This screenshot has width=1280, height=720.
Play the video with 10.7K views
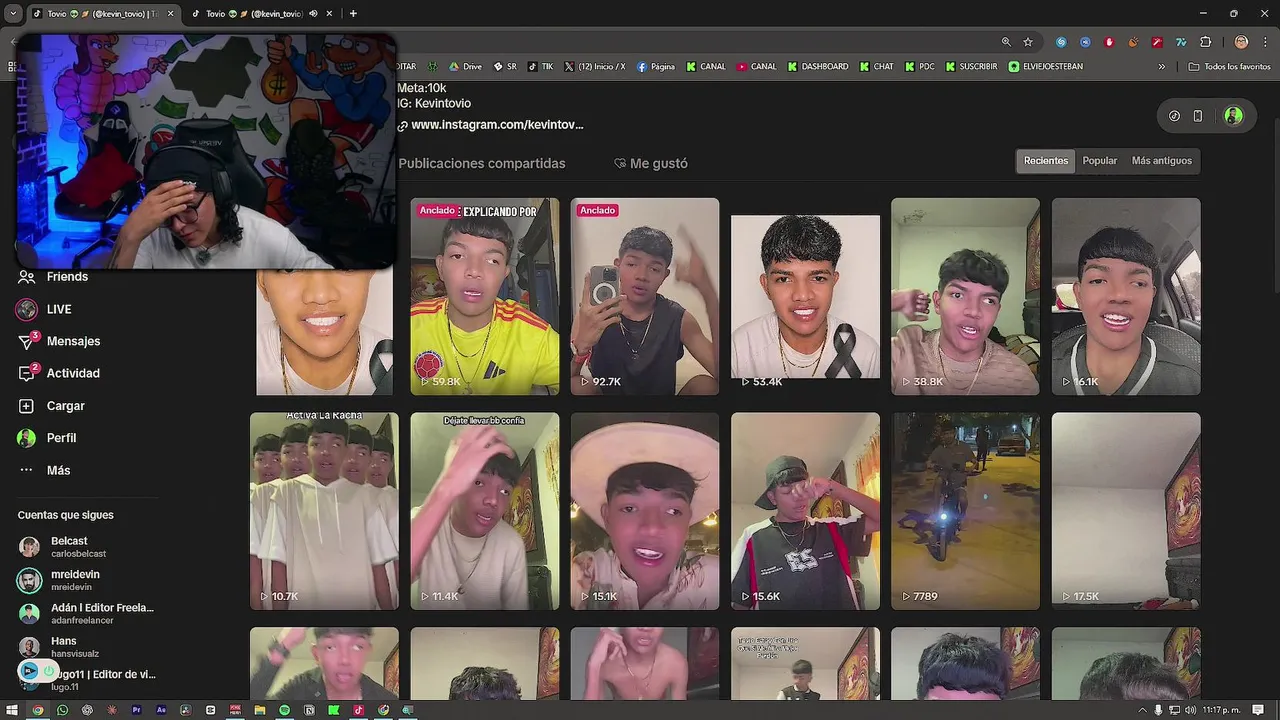tap(324, 511)
